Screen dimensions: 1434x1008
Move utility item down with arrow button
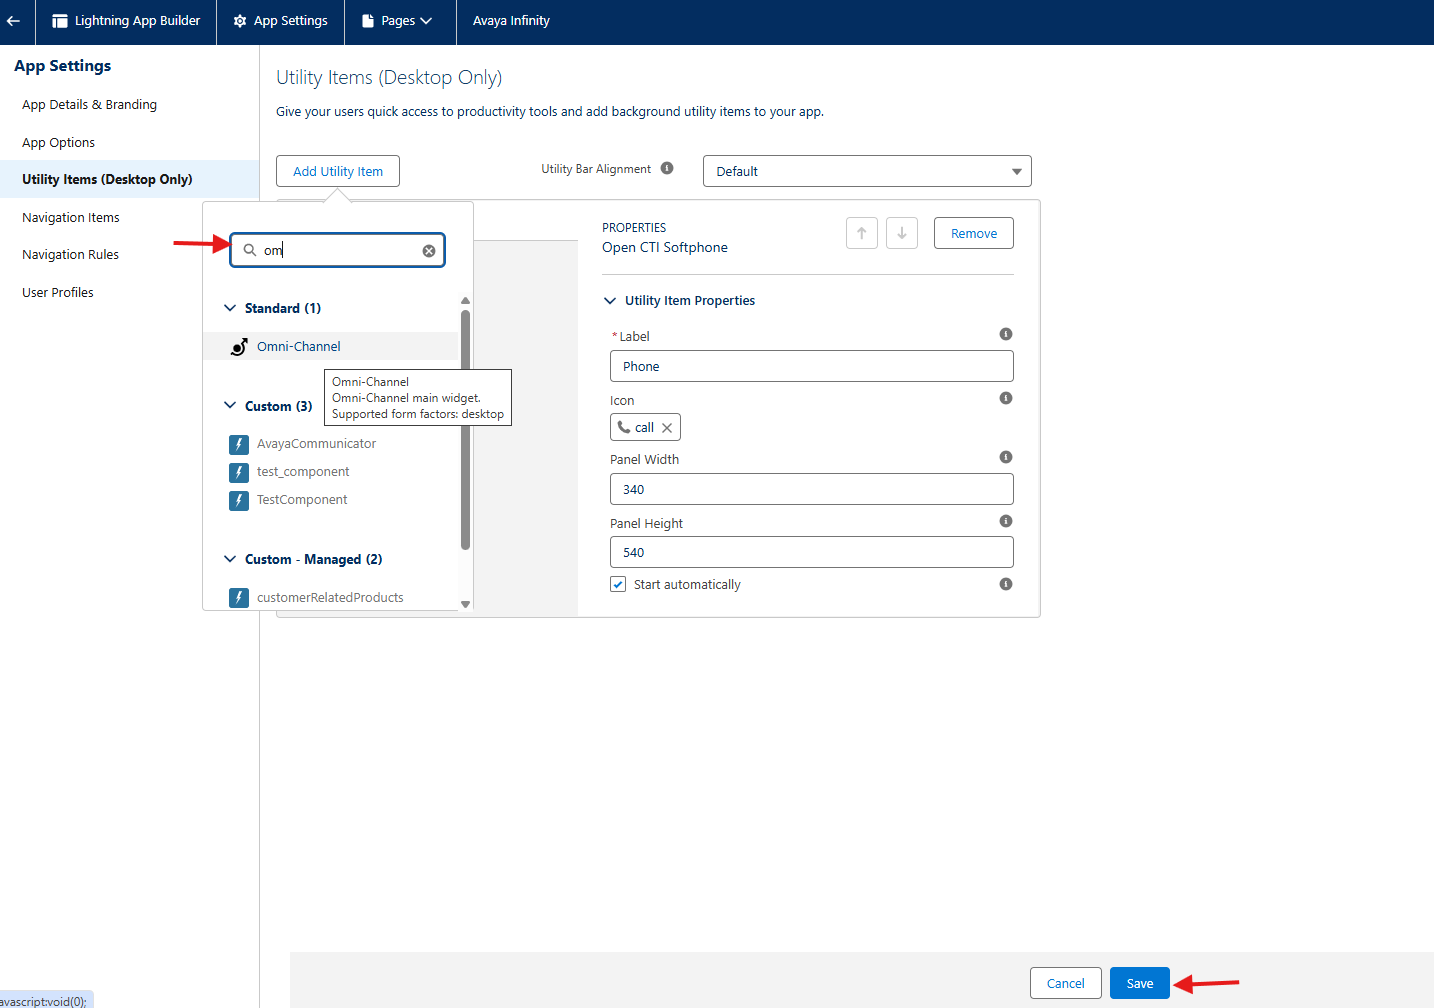coord(902,233)
